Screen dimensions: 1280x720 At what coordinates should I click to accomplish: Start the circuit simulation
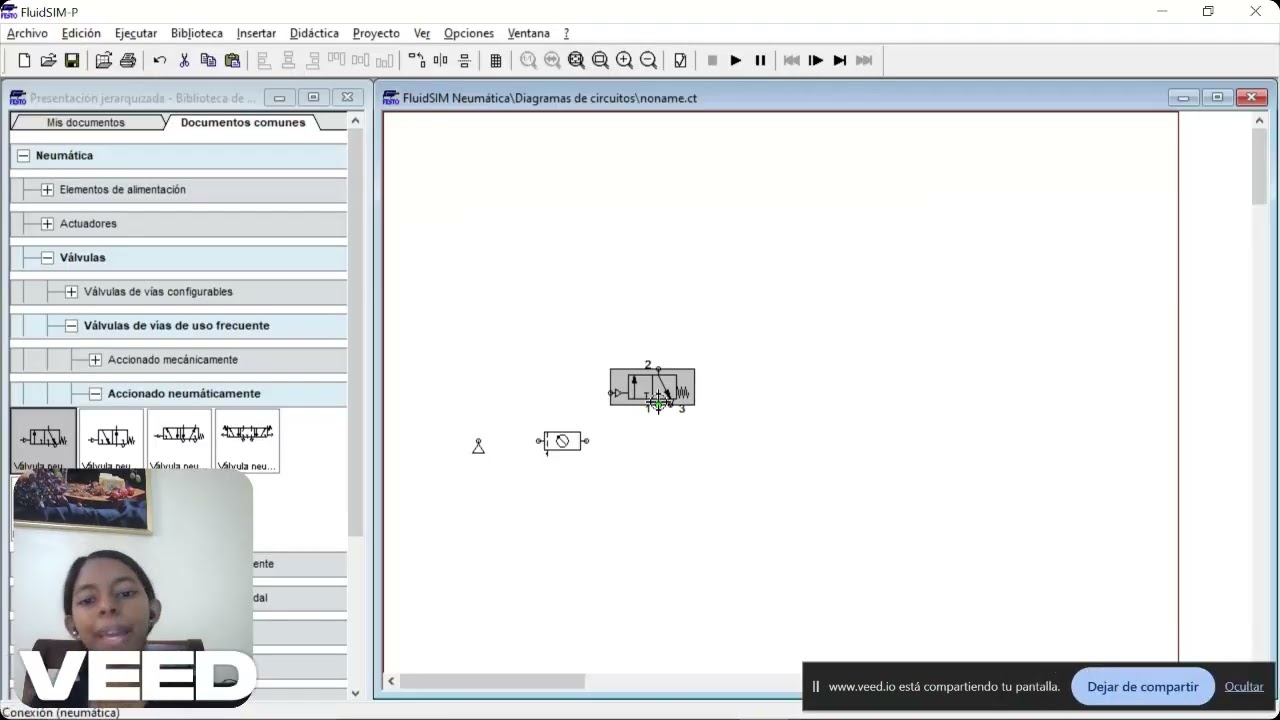coord(736,60)
